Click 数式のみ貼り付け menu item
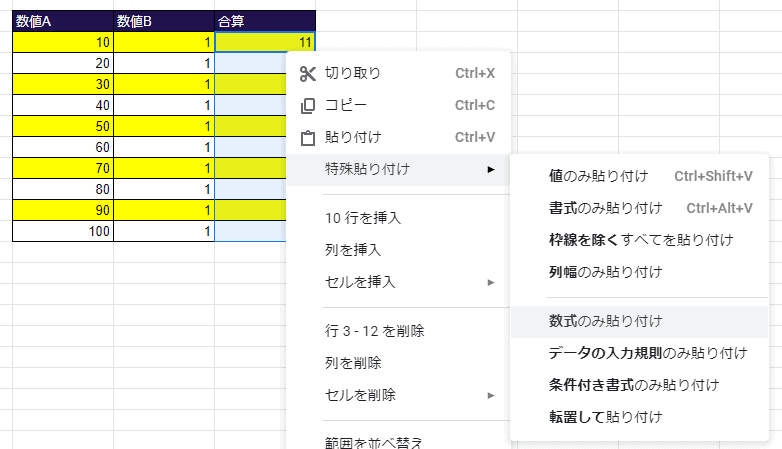This screenshot has width=782, height=449. point(605,321)
